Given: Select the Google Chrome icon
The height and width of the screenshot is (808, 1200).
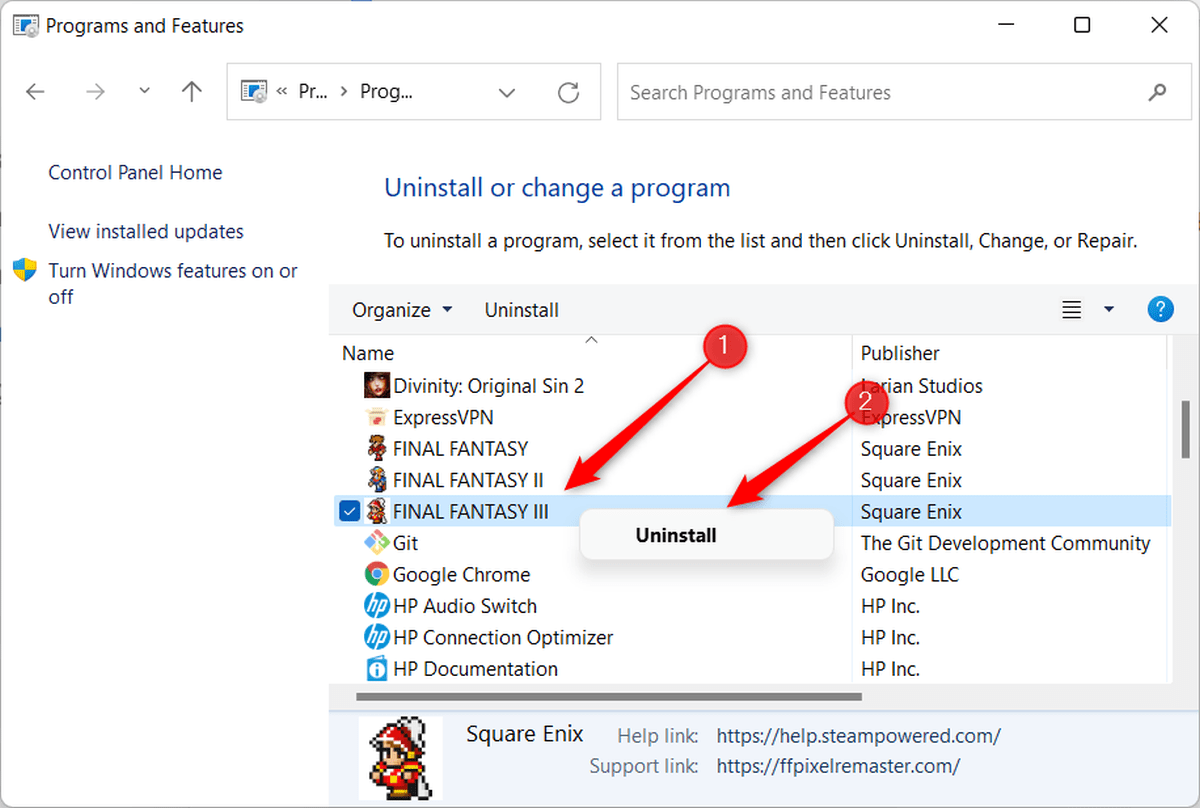Looking at the screenshot, I should click(377, 574).
